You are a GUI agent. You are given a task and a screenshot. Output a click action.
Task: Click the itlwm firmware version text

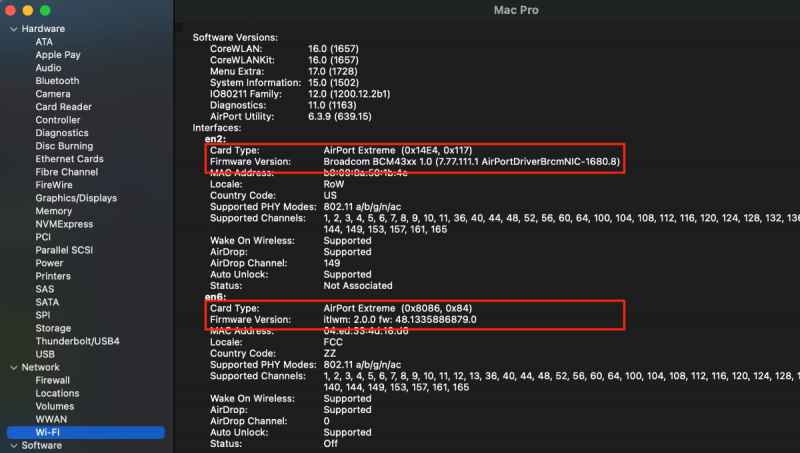click(x=400, y=319)
